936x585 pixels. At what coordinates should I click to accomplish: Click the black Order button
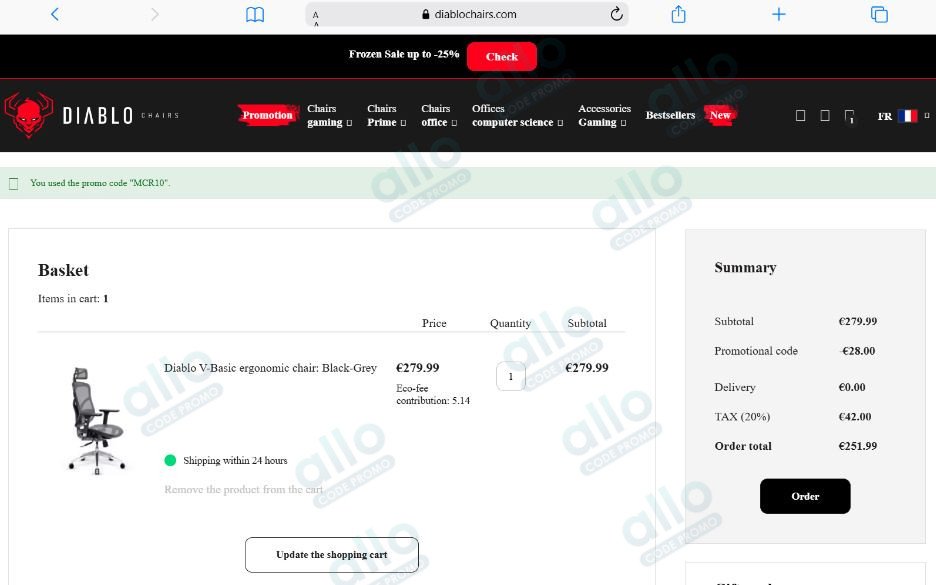click(x=805, y=496)
